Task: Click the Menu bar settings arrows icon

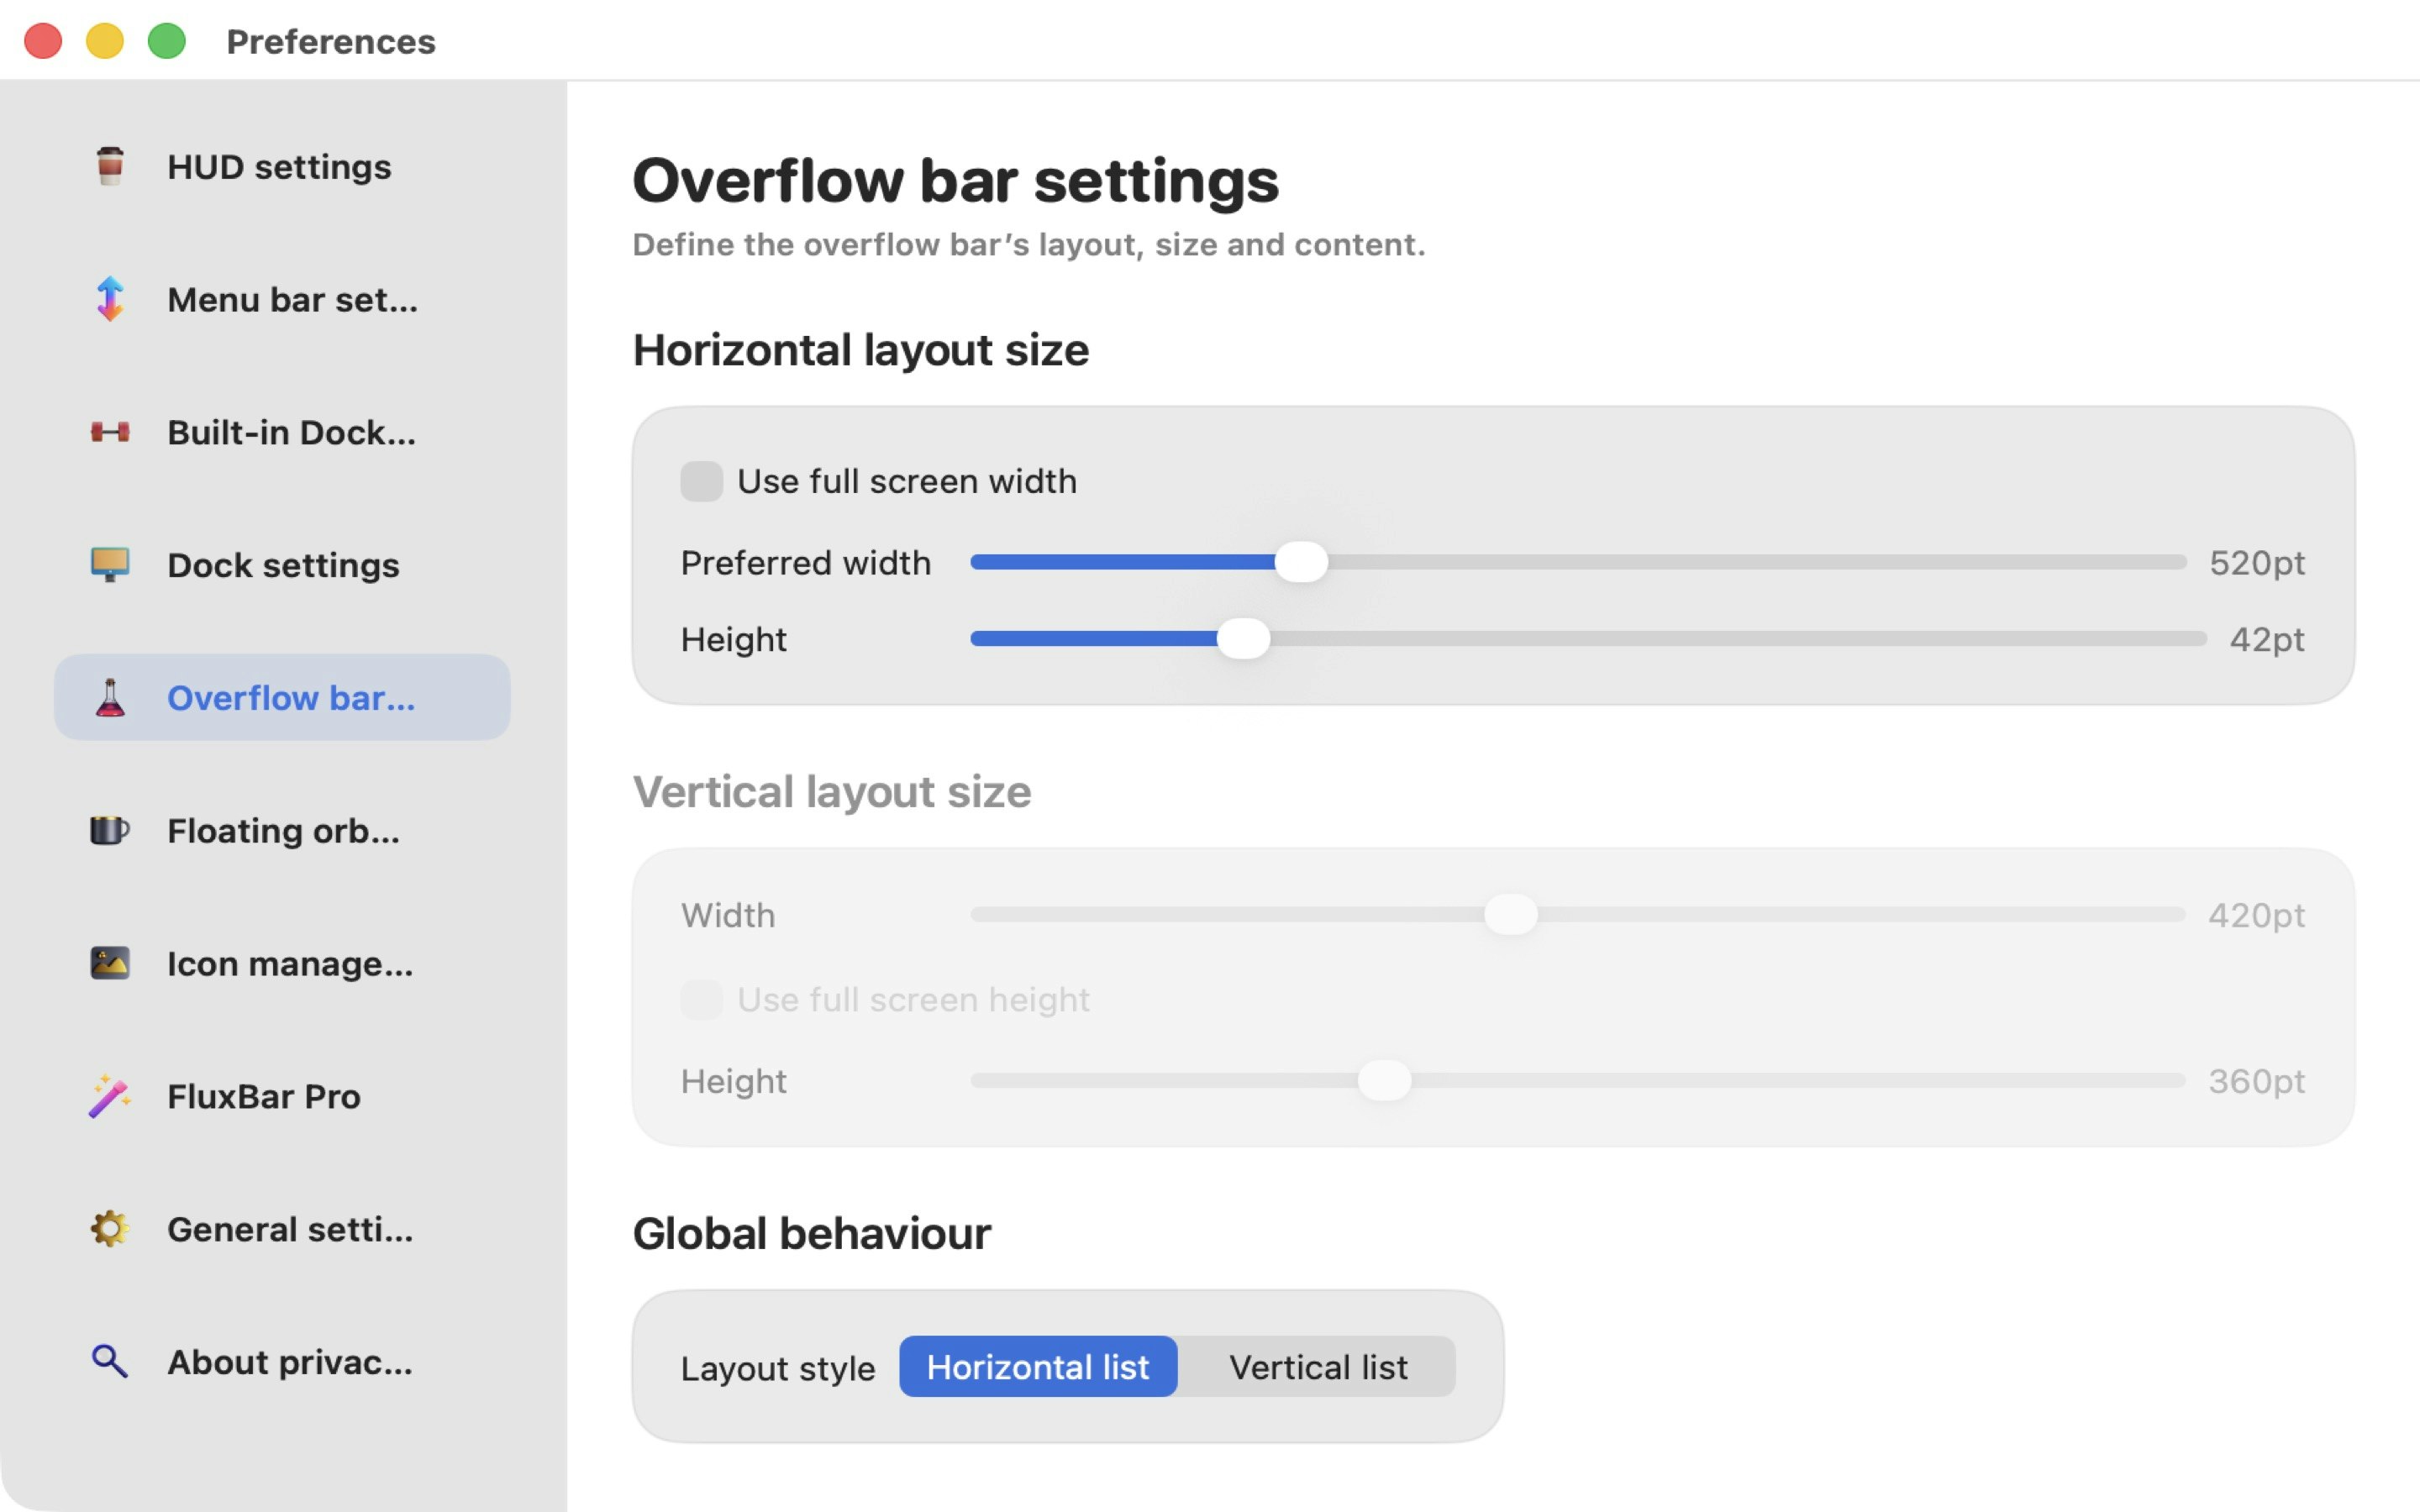Action: (x=110, y=299)
